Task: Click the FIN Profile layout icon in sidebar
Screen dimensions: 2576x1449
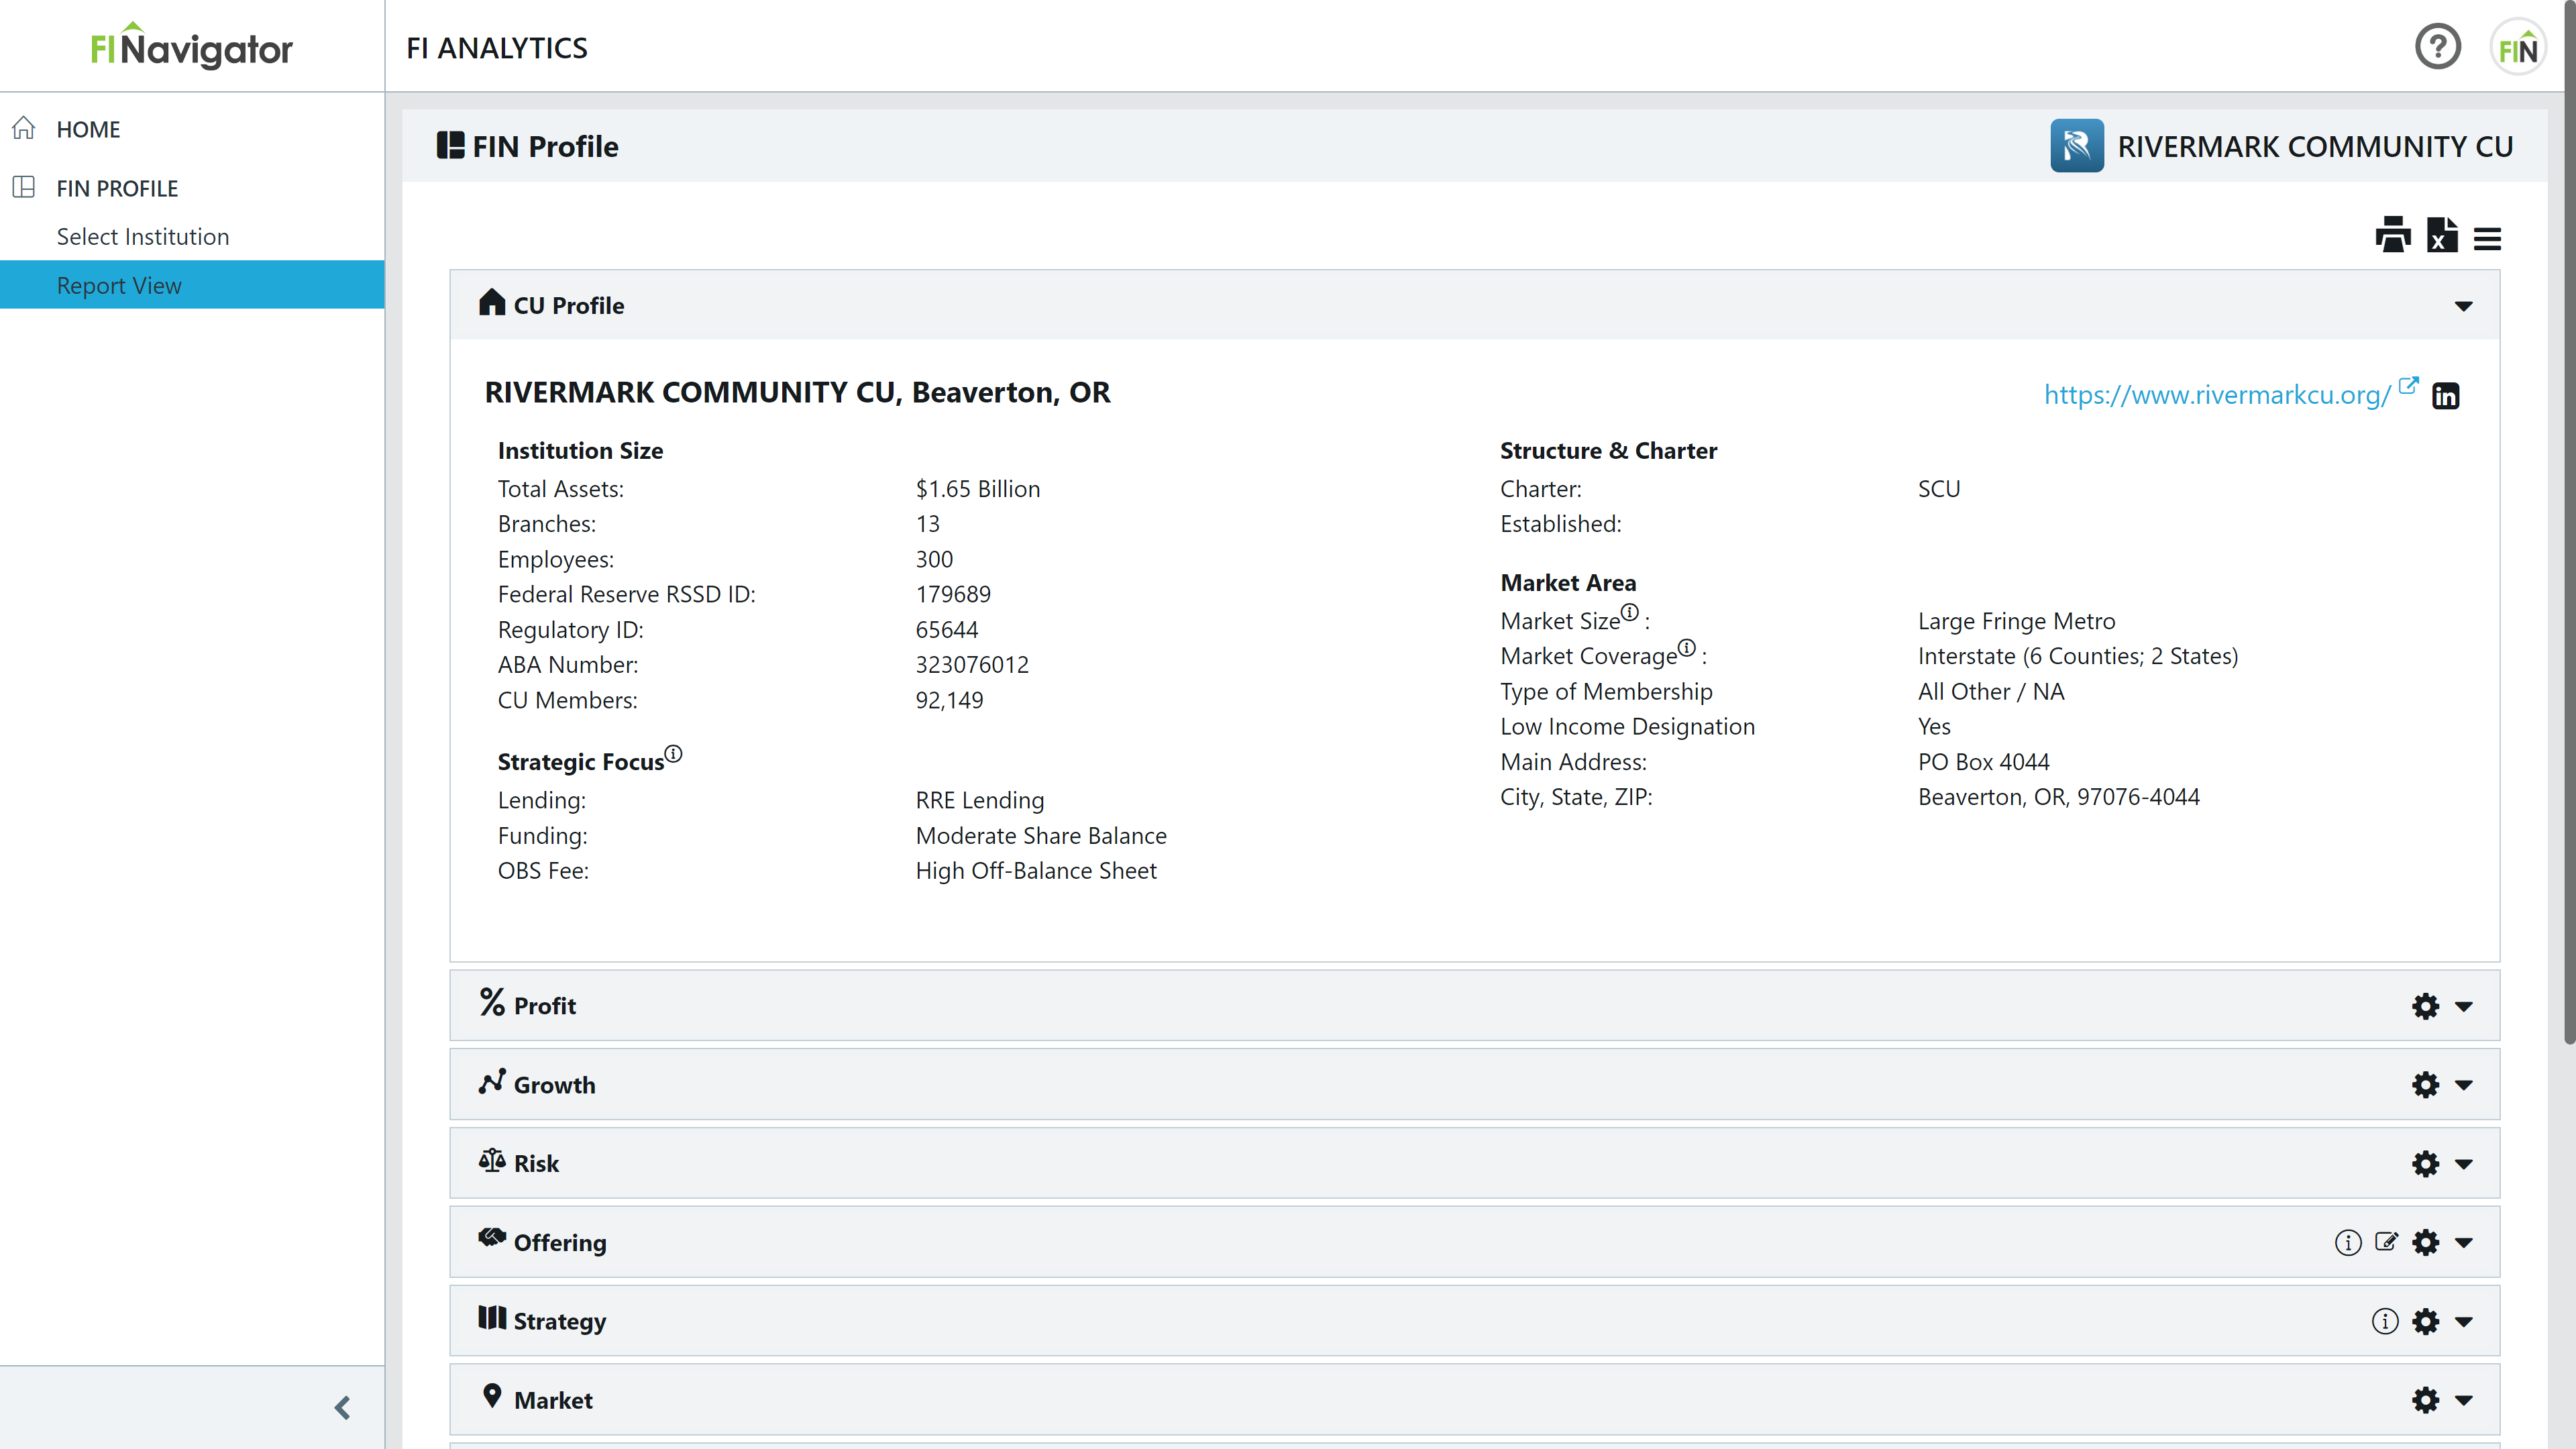Action: pos(24,187)
